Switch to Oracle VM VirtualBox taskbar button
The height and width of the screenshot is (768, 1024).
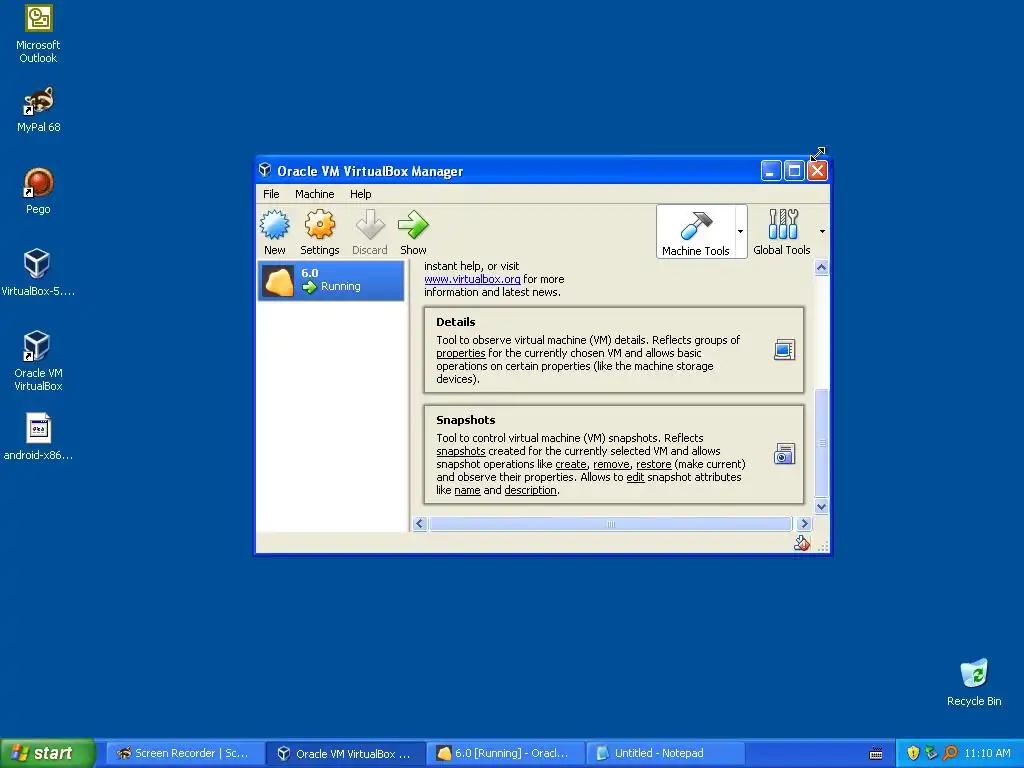tap(345, 753)
